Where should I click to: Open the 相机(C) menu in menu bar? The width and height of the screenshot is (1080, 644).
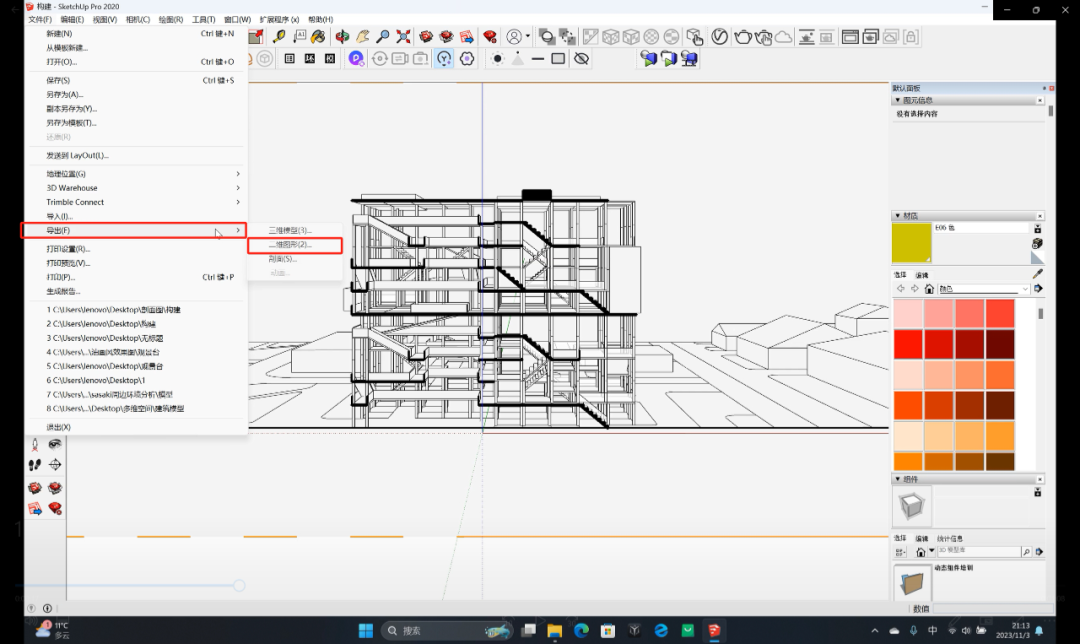pyautogui.click(x=138, y=19)
